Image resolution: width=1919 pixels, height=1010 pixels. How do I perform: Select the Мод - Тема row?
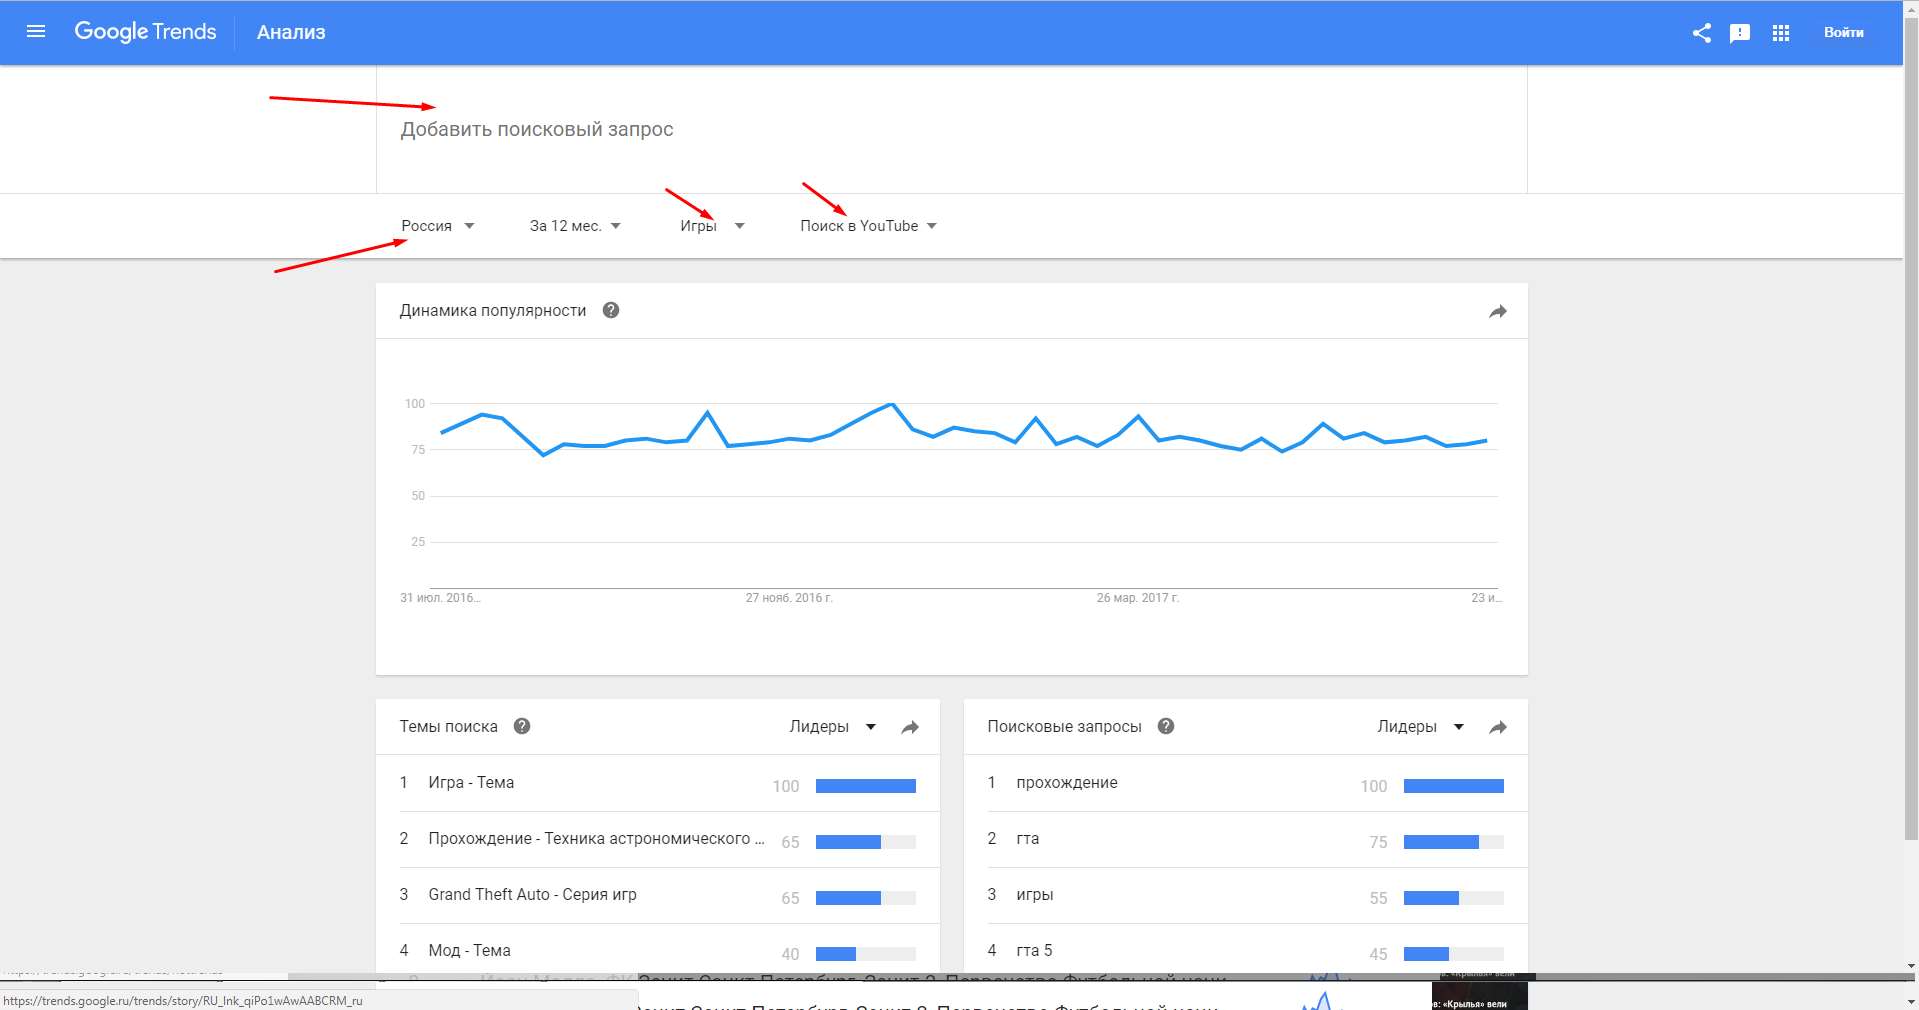pos(657,949)
